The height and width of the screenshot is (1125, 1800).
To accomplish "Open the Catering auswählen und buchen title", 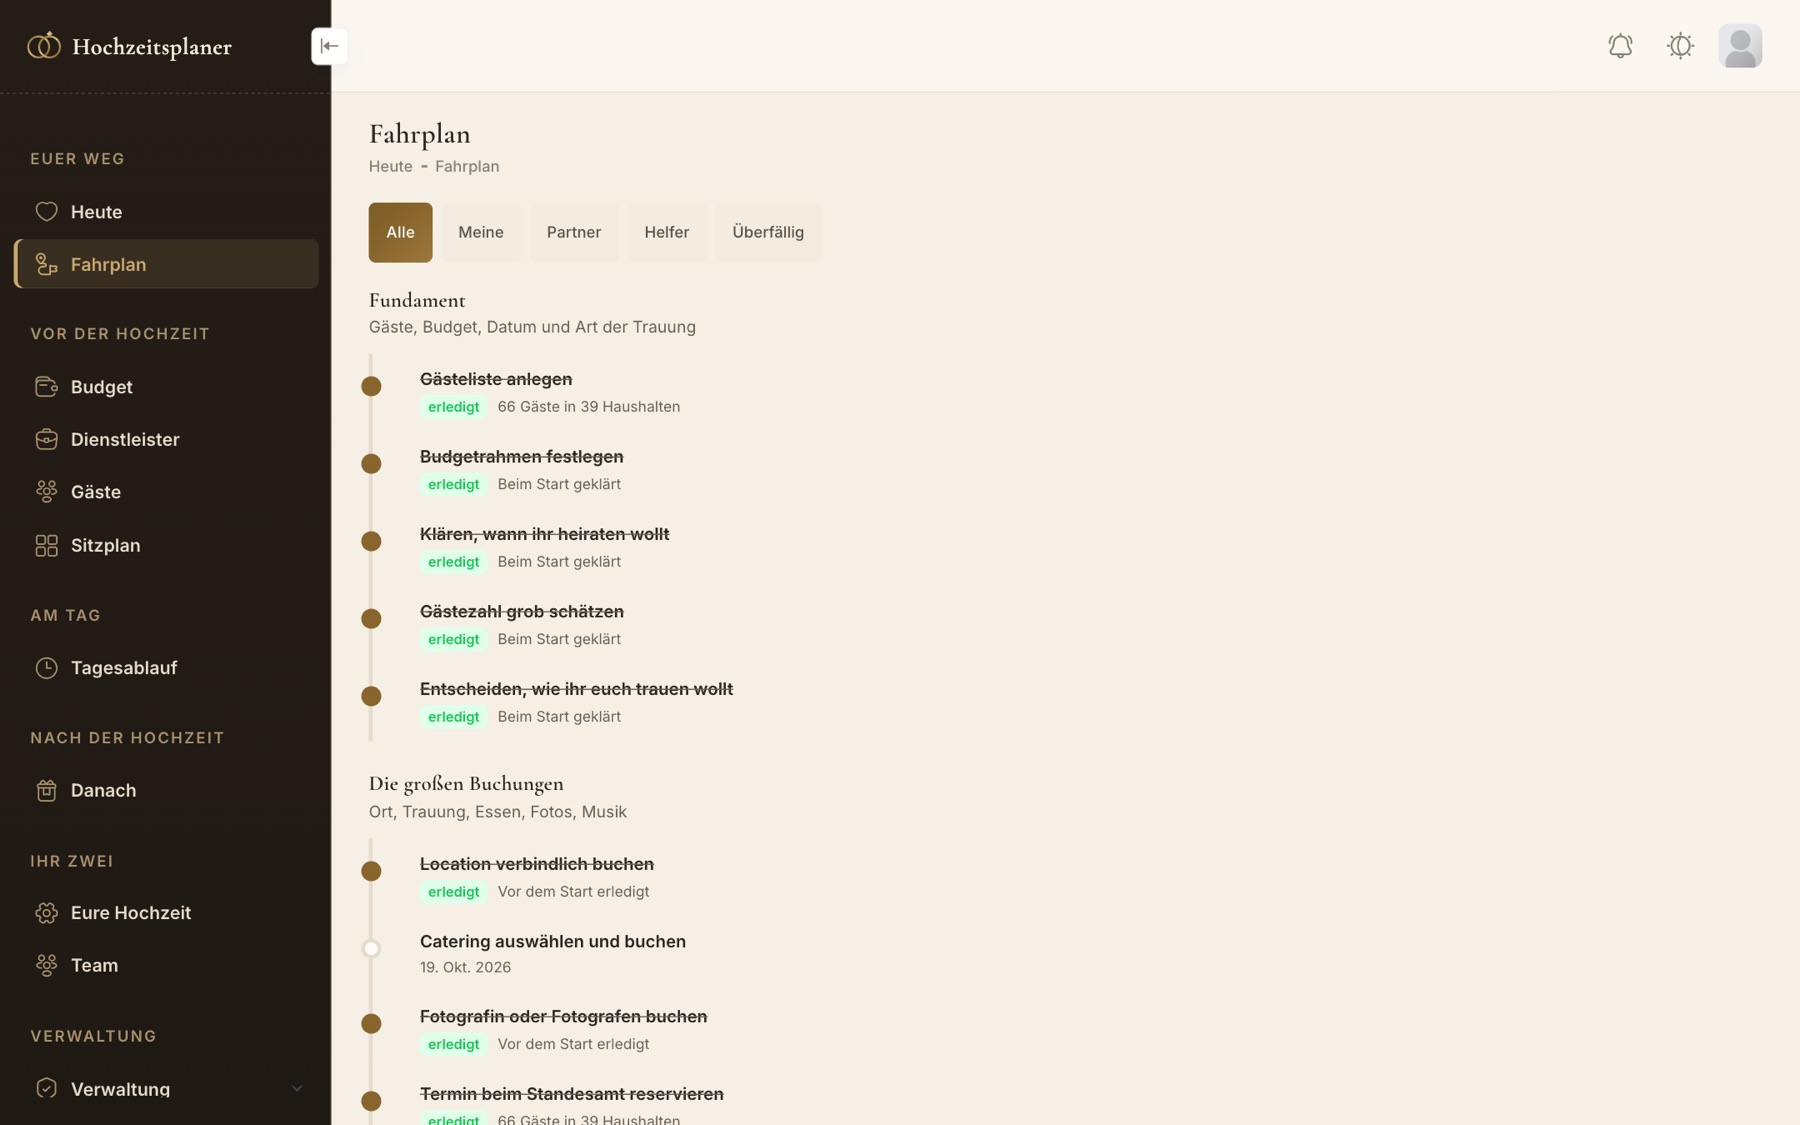I will (553, 941).
